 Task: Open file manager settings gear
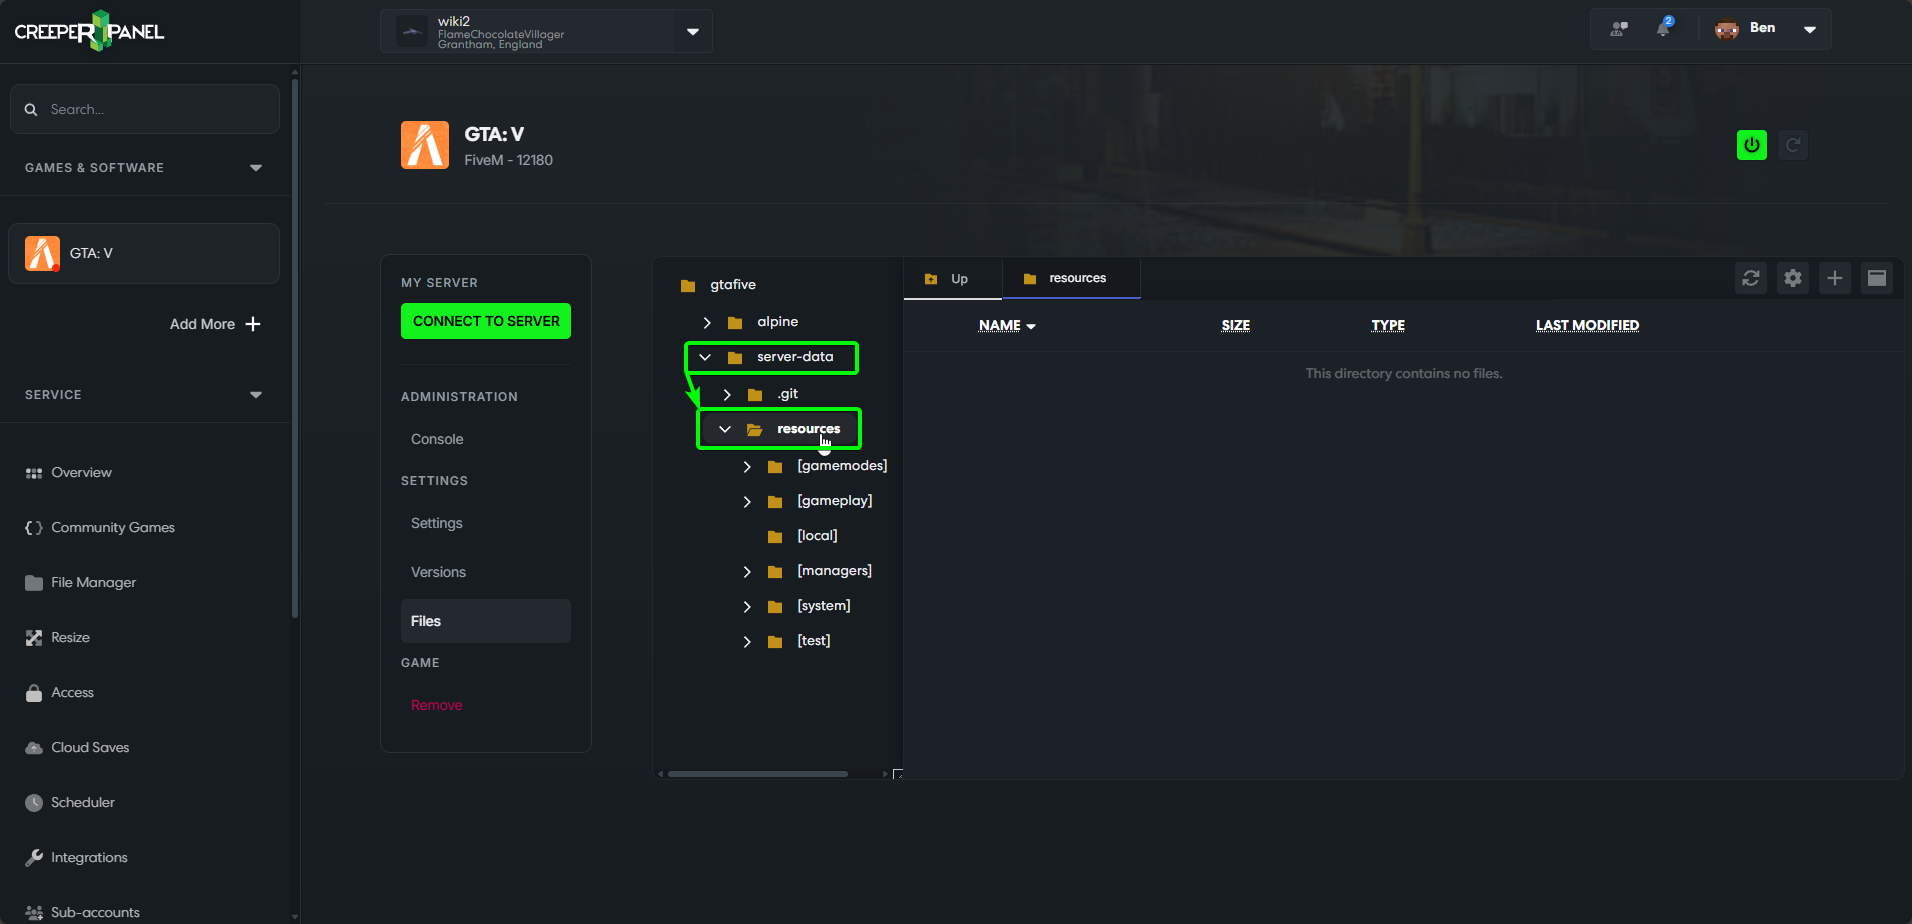[x=1792, y=278]
